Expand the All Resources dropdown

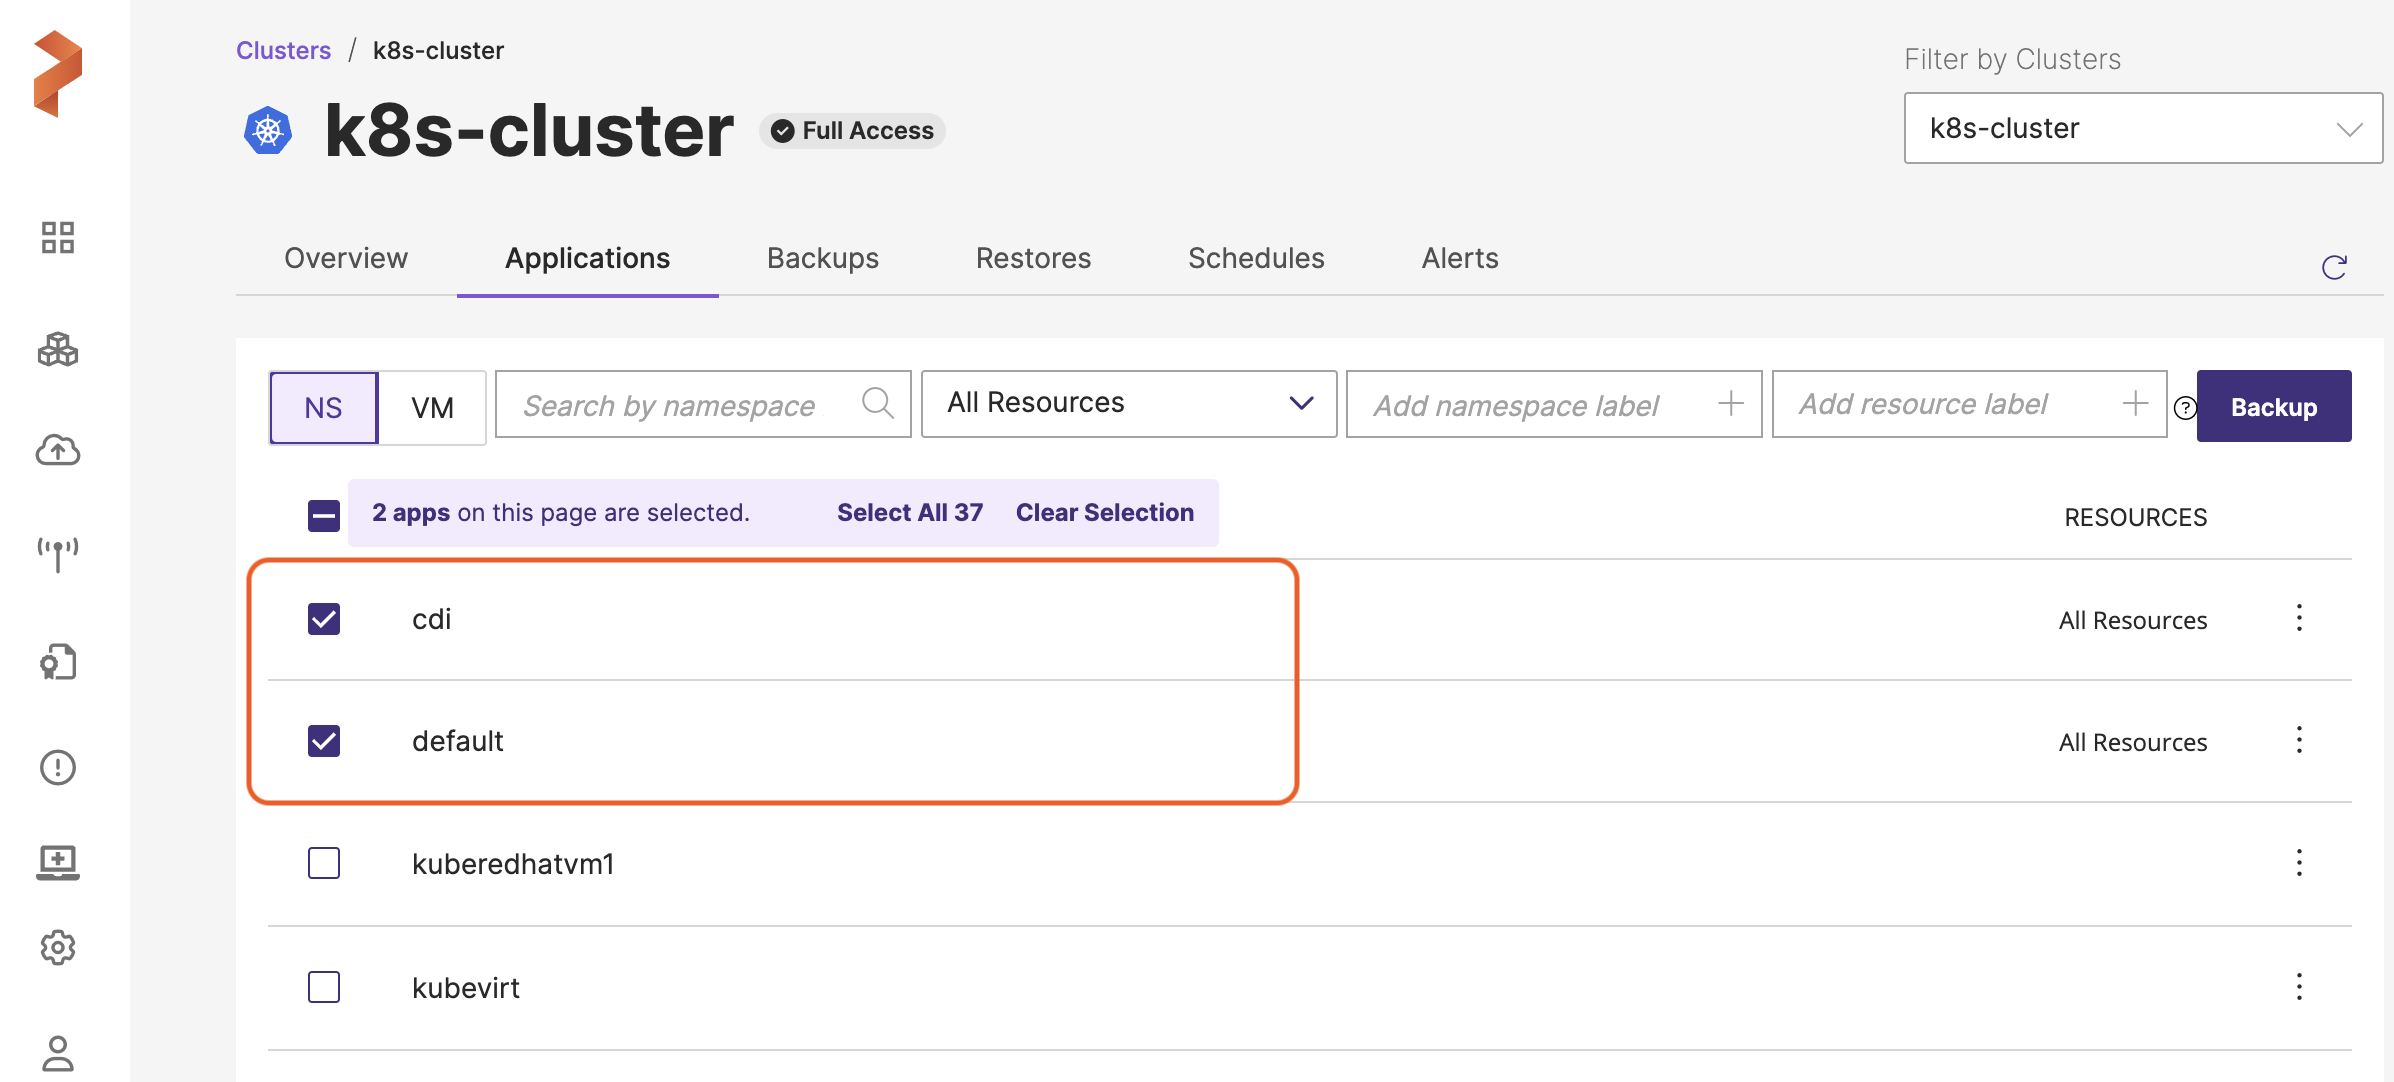pos(1128,403)
